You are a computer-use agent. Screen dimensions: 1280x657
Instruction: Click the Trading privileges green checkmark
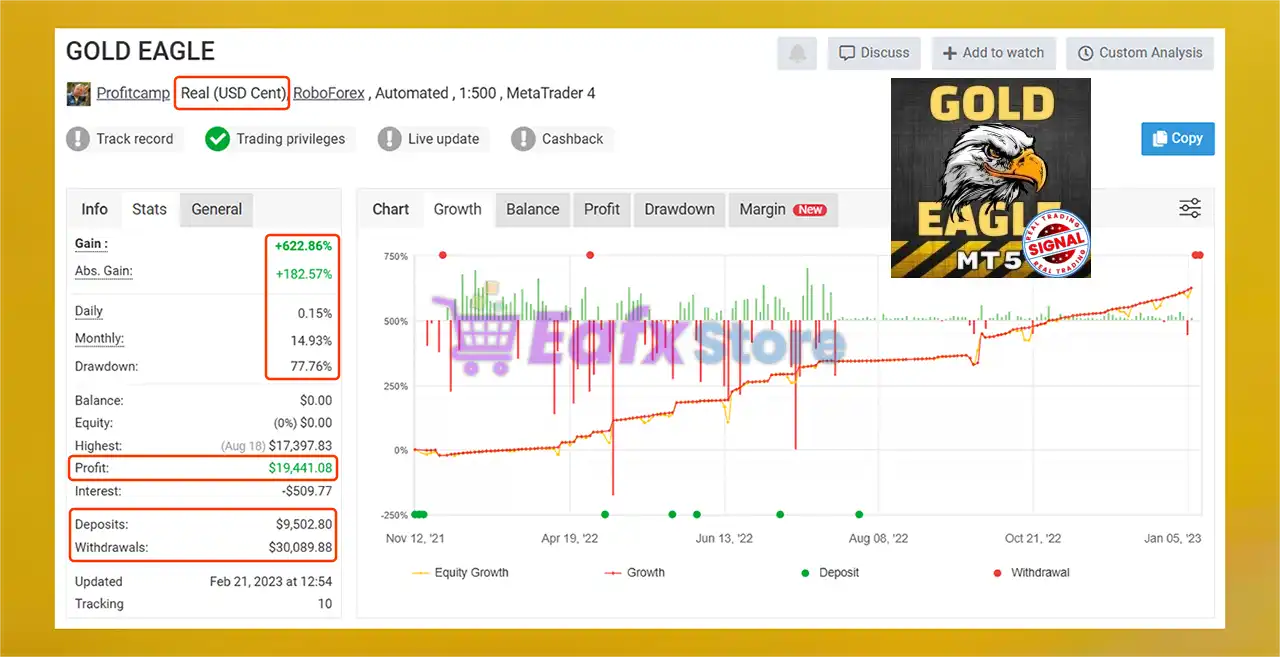point(218,139)
